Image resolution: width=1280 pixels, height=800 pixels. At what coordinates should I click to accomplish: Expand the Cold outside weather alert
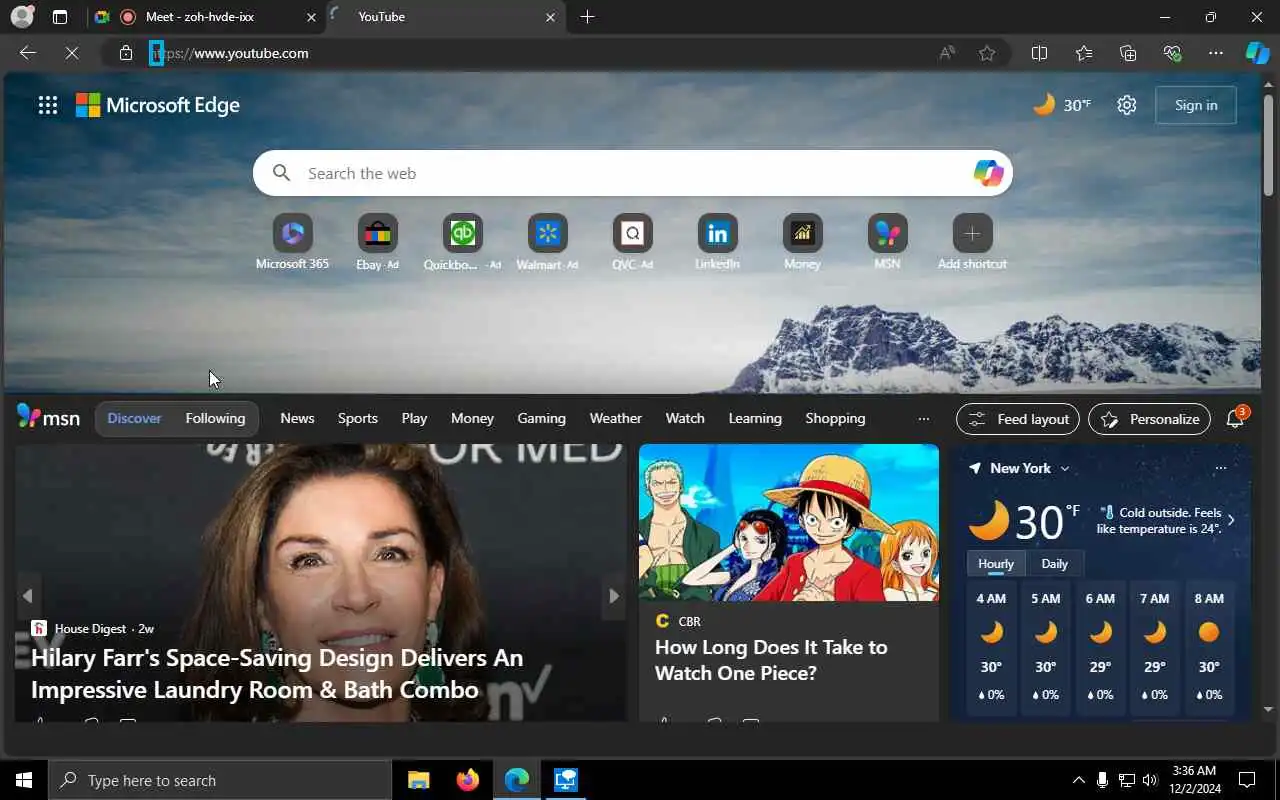tap(1231, 520)
